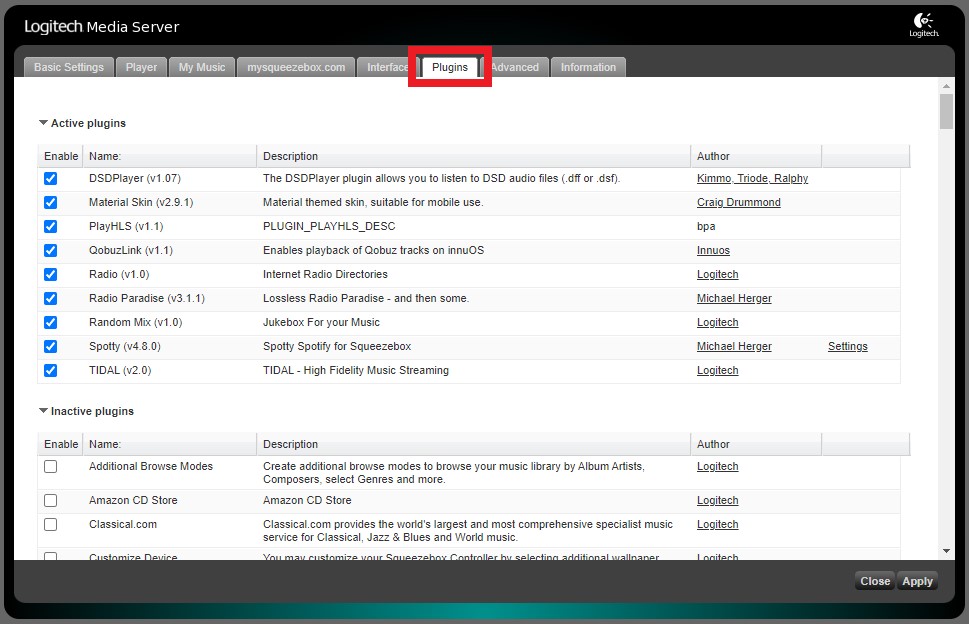Uncheck the Material Skin plugin
The height and width of the screenshot is (624, 969).
51,202
